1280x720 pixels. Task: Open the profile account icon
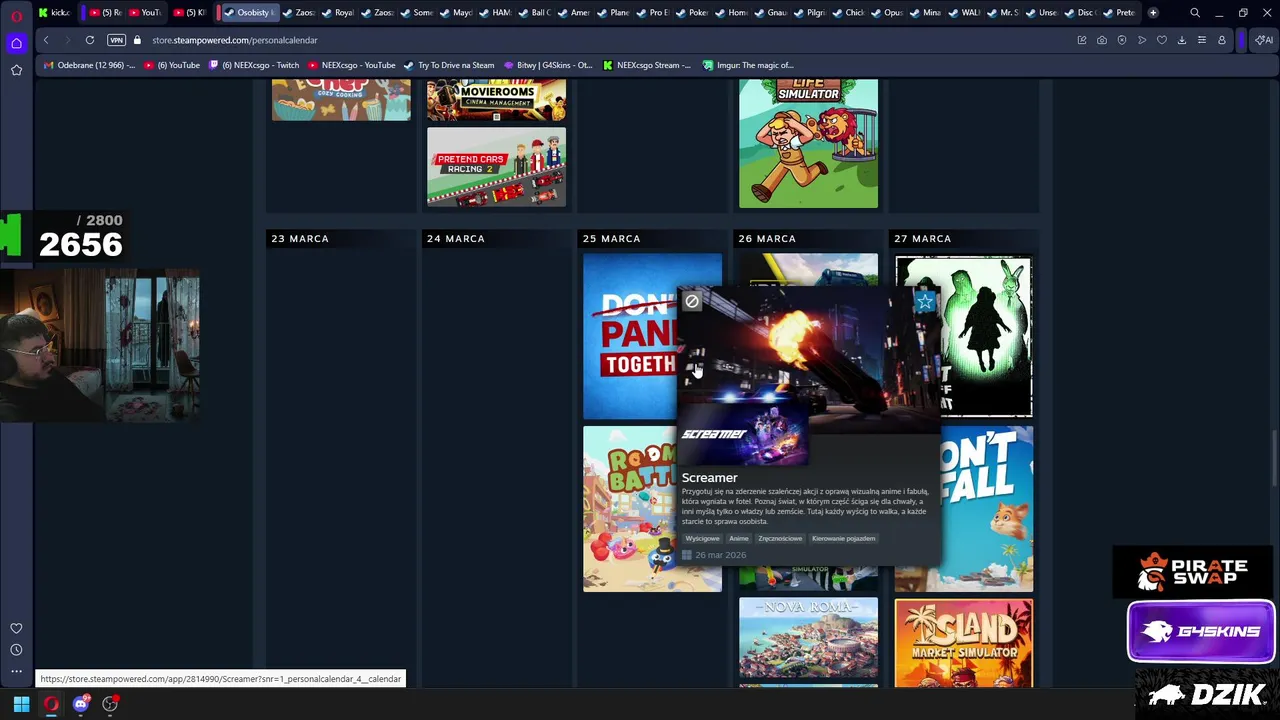[1222, 40]
